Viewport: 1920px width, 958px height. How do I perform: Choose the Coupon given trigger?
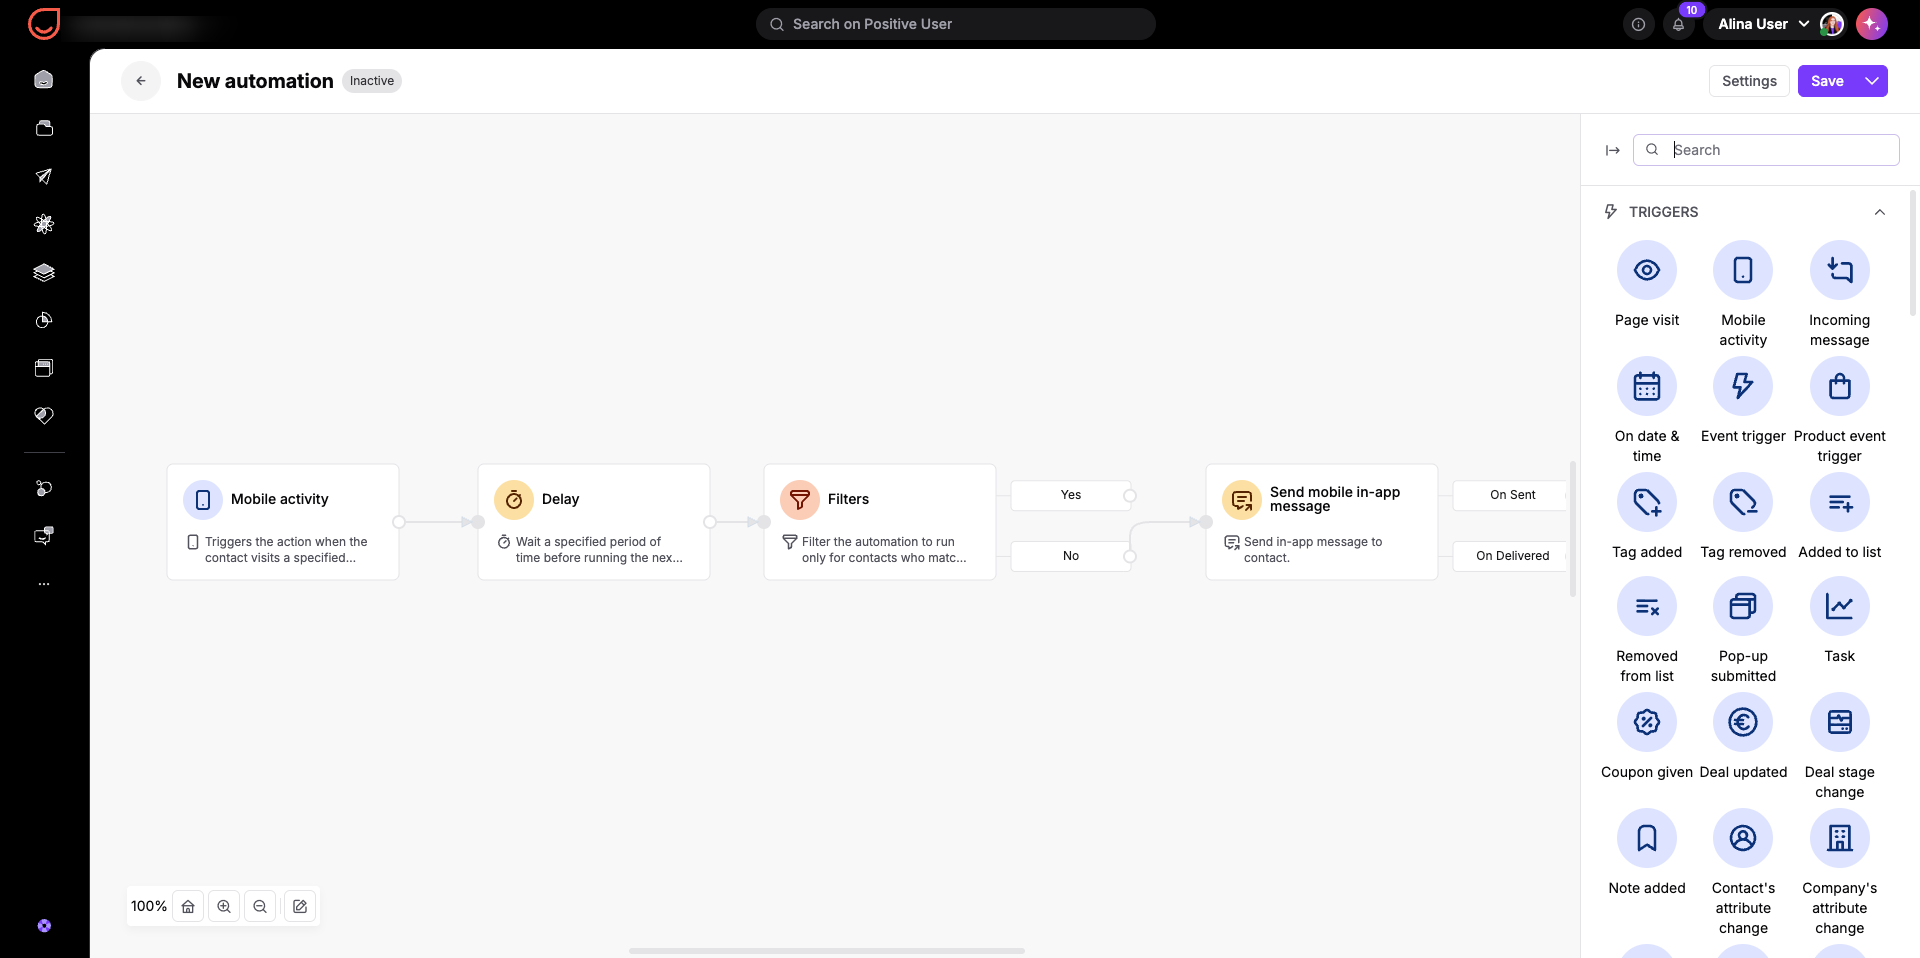coord(1646,722)
